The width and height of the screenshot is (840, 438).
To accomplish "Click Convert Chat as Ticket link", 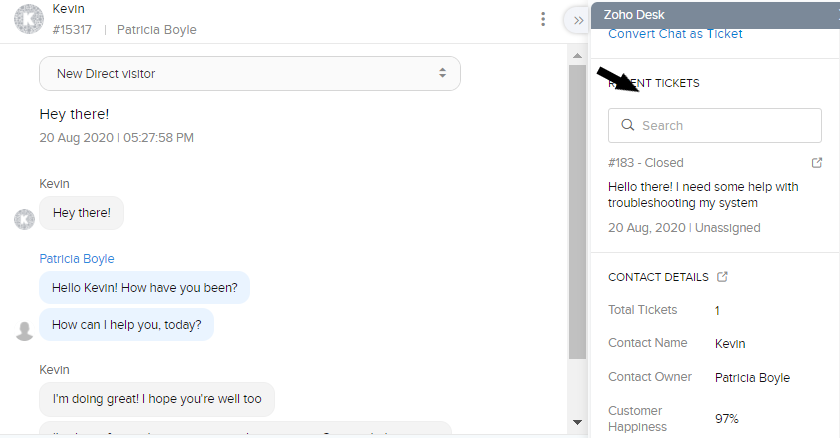I will click(675, 34).
